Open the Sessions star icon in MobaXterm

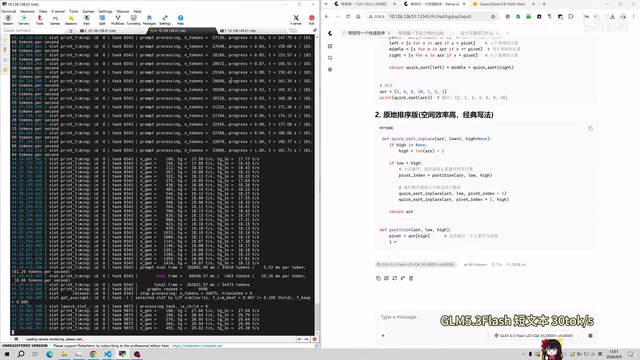point(71,20)
